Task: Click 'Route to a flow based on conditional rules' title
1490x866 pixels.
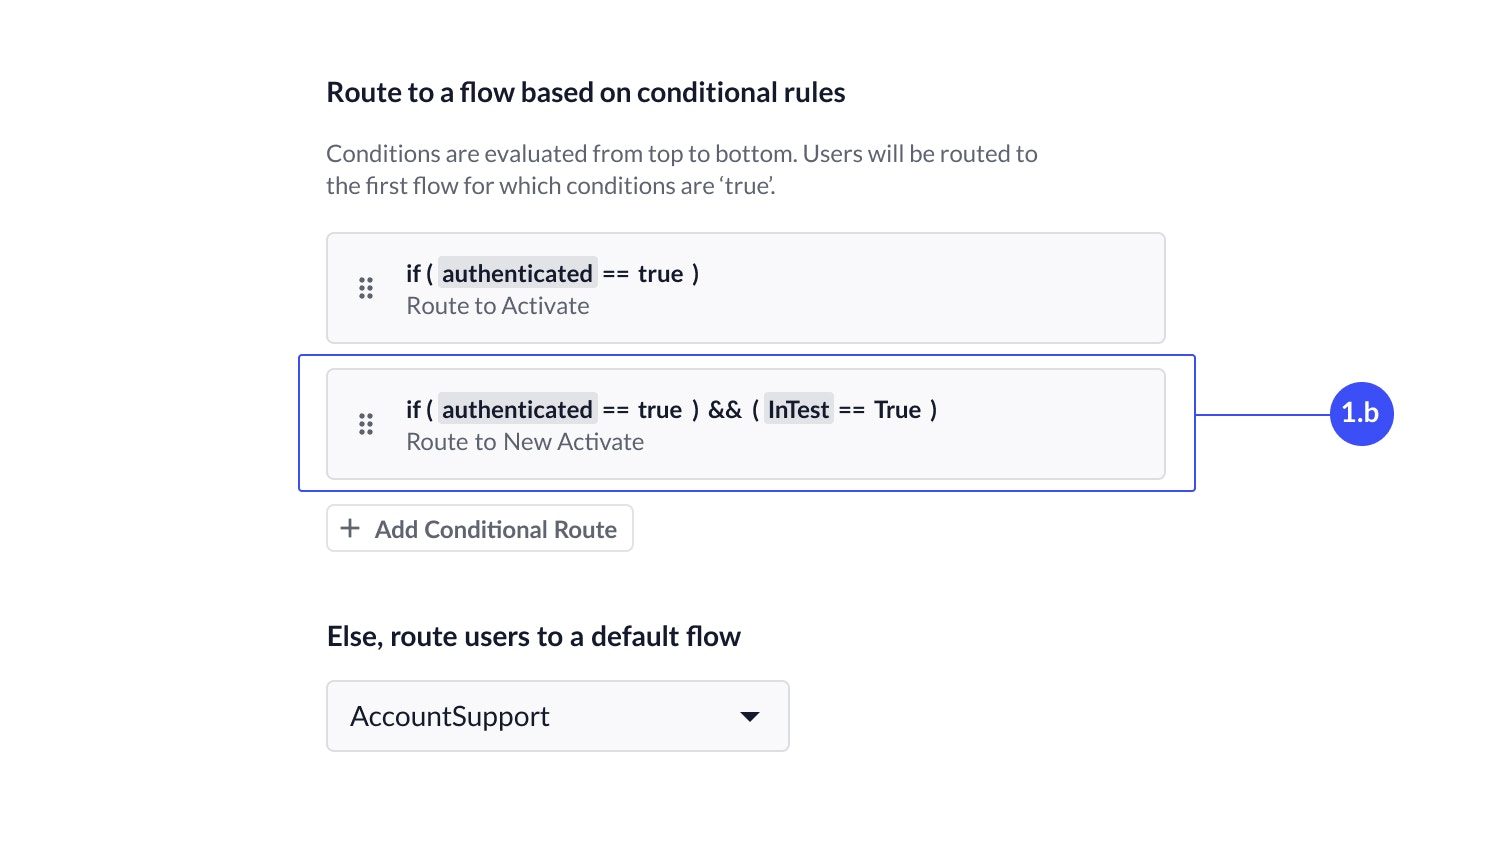Action: [586, 93]
